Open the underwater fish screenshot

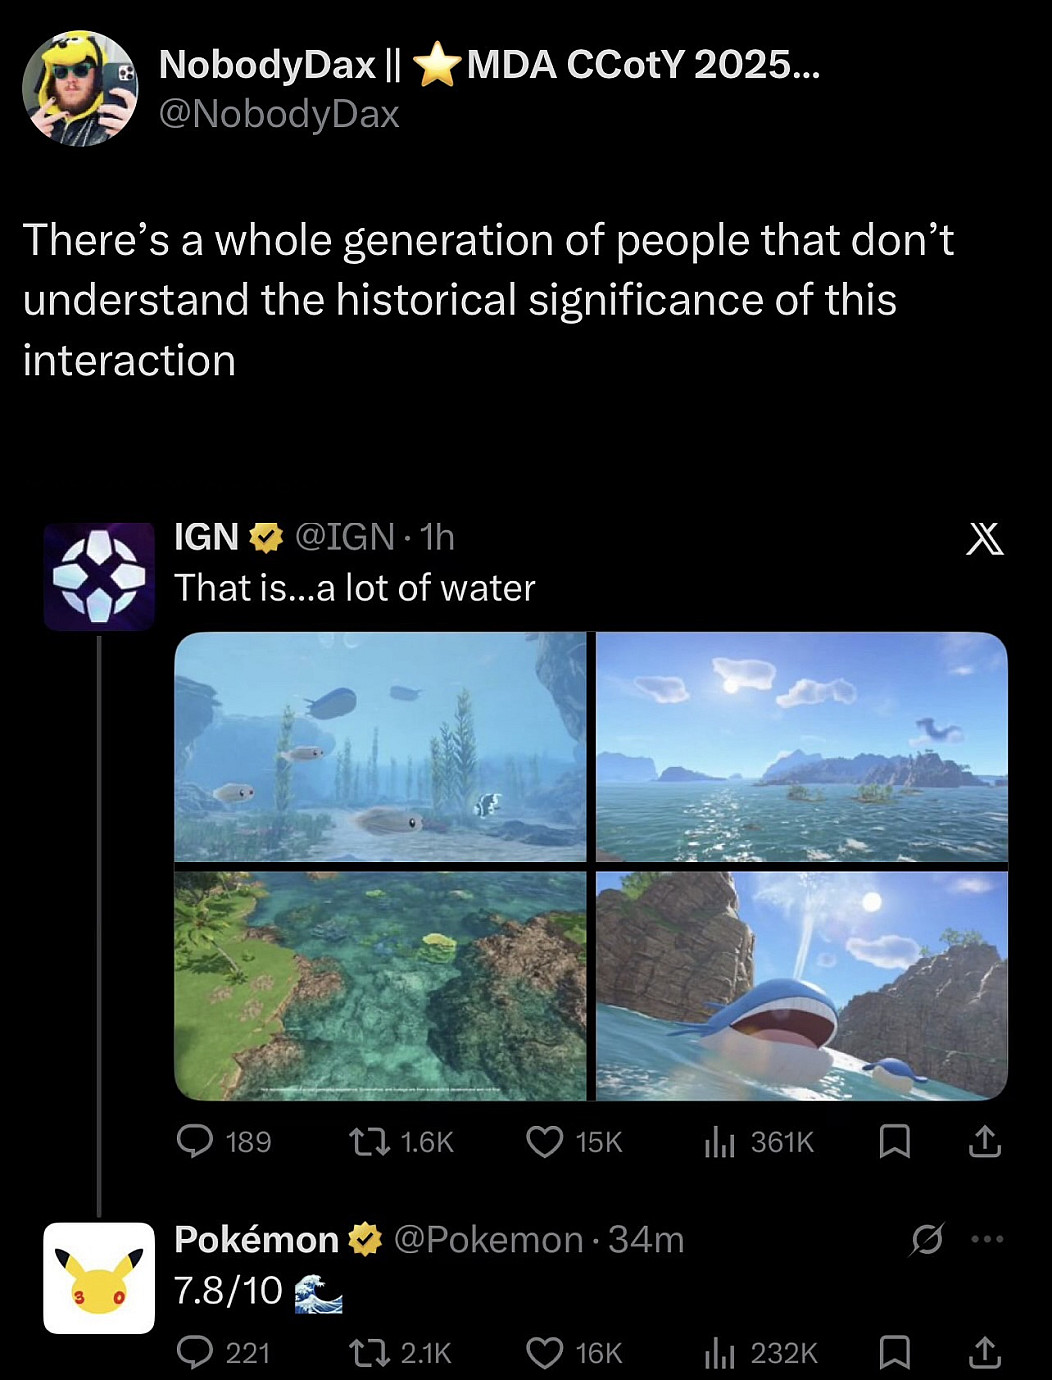tap(380, 746)
